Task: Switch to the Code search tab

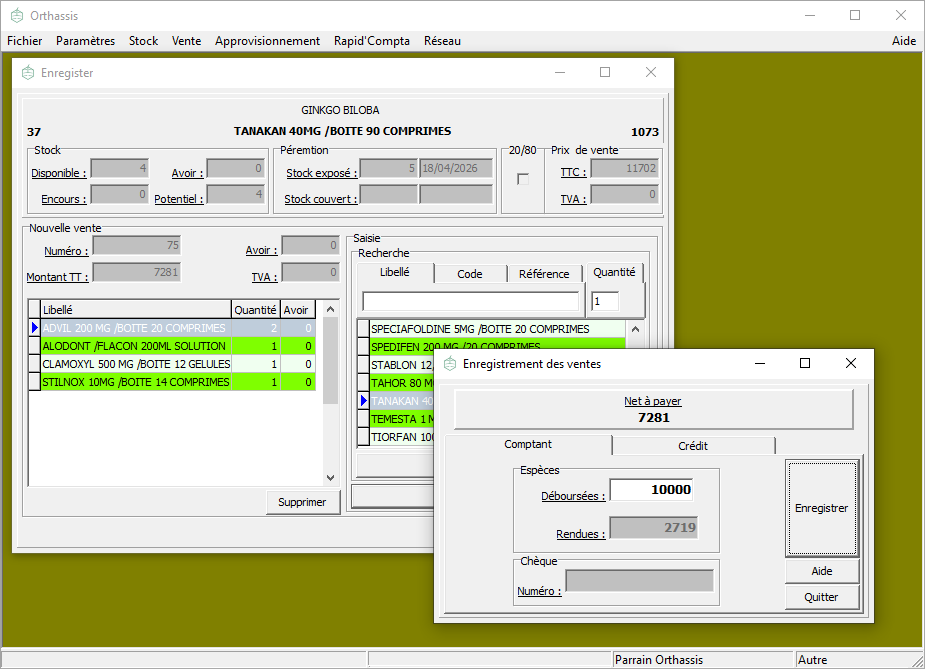Action: click(470, 274)
